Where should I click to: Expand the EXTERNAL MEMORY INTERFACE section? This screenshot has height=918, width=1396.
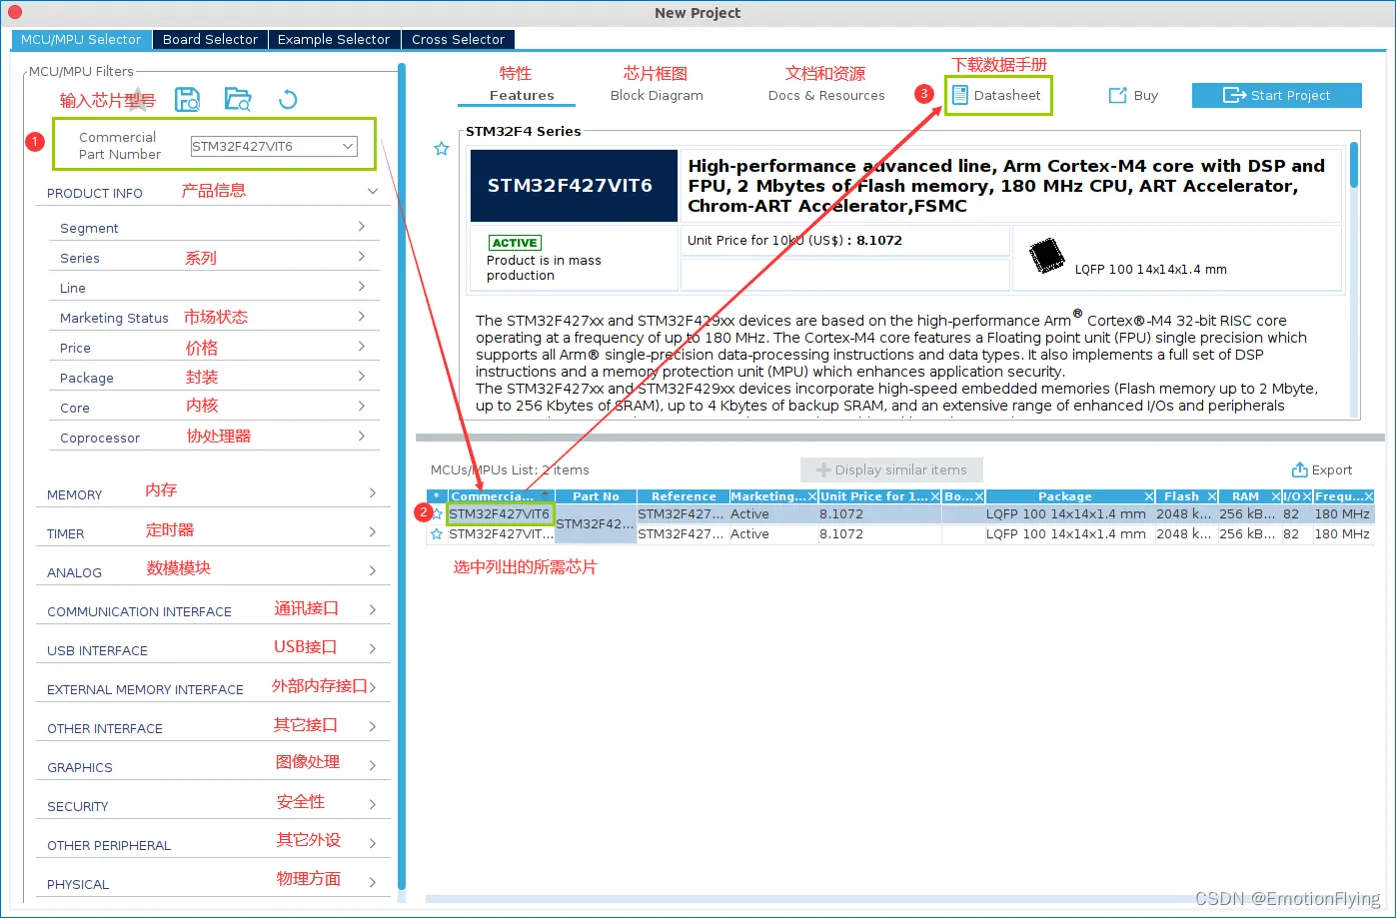click(372, 687)
